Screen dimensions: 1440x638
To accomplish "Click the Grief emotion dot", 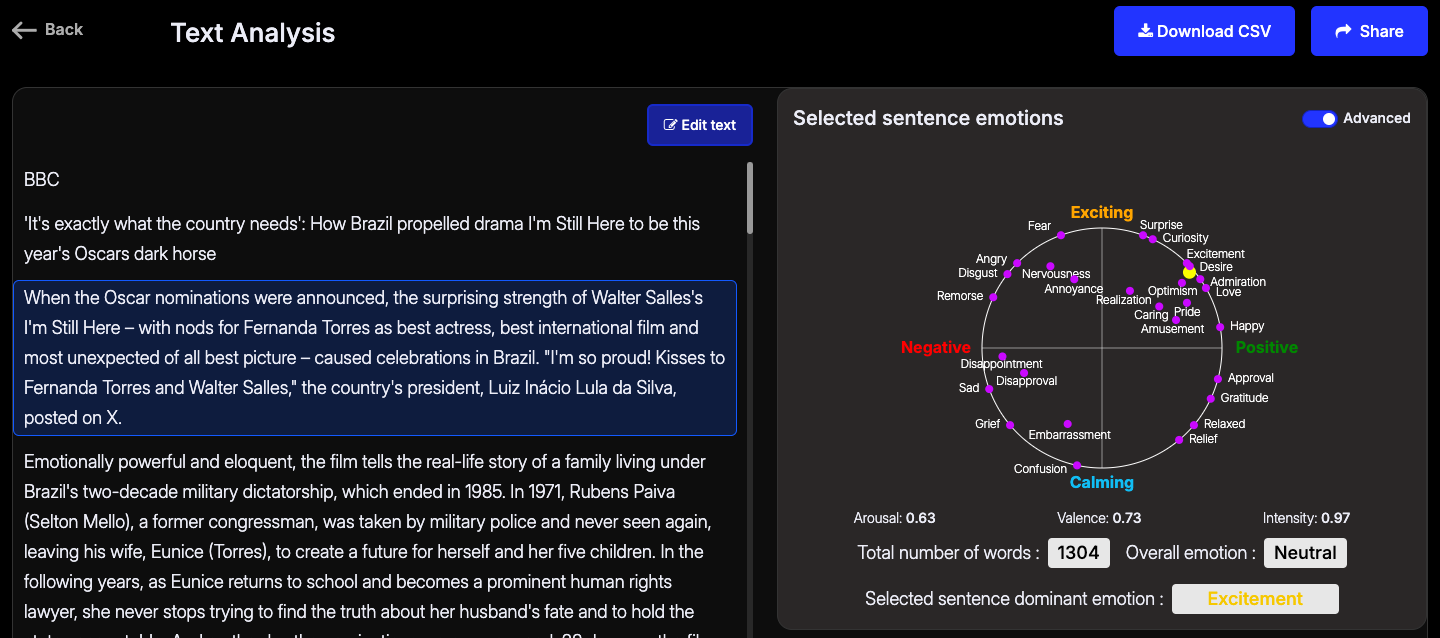I will (1010, 425).
